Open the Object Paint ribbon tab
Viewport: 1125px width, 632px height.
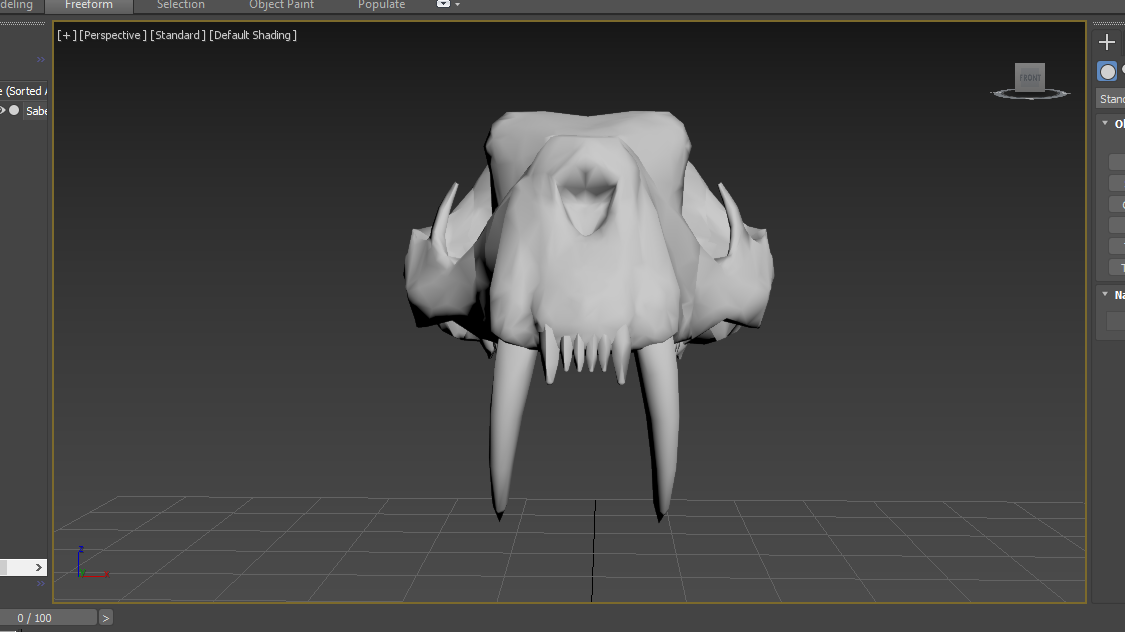coord(281,5)
